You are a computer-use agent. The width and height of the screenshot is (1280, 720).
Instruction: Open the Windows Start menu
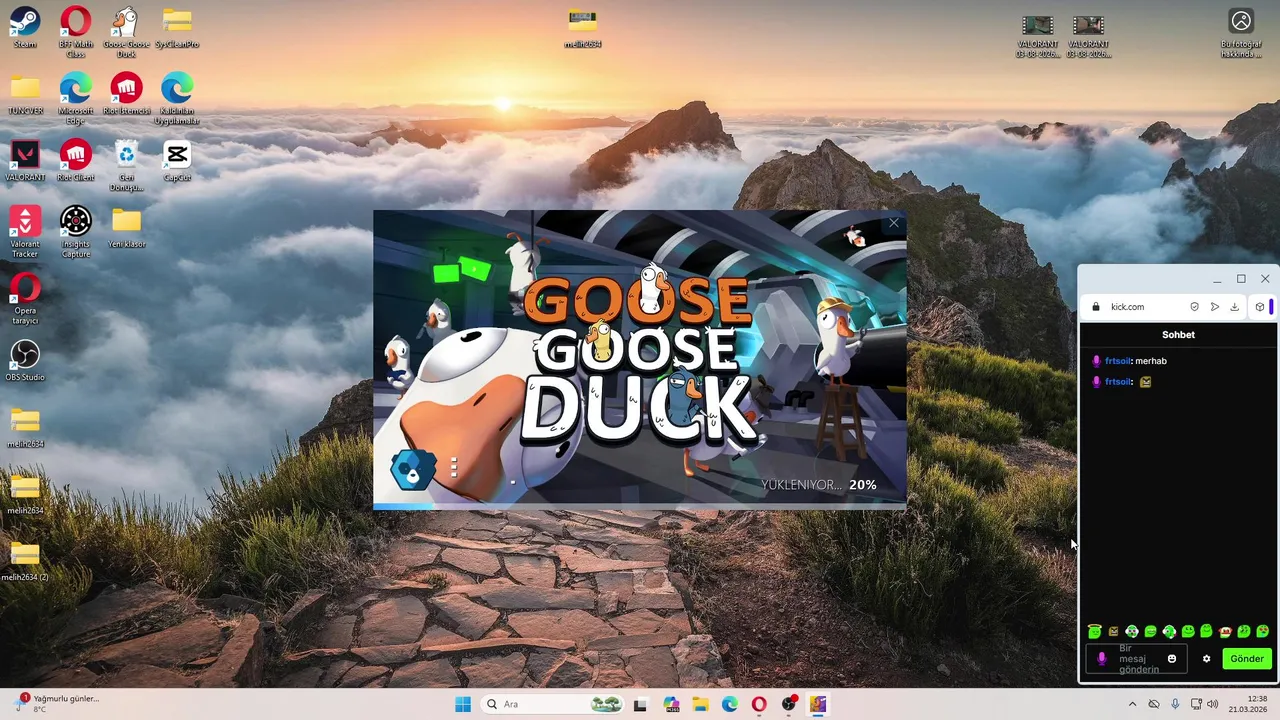[x=463, y=704]
